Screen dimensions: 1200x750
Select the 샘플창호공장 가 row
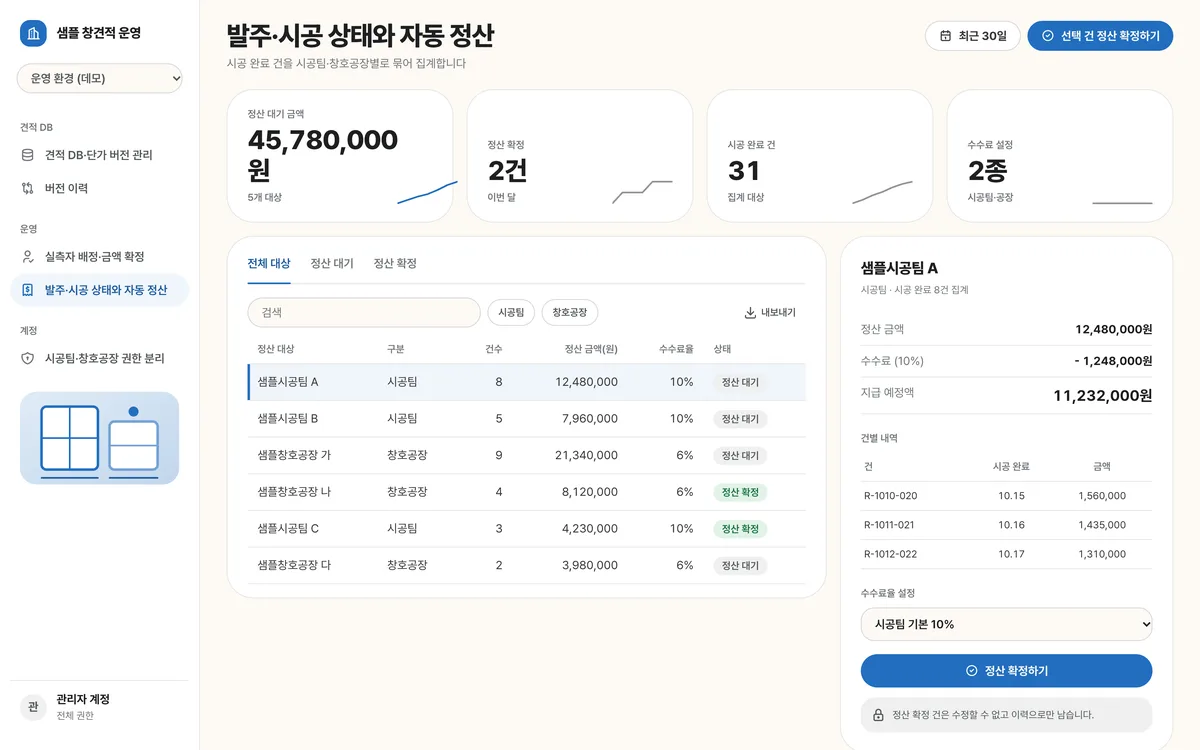[x=526, y=455]
